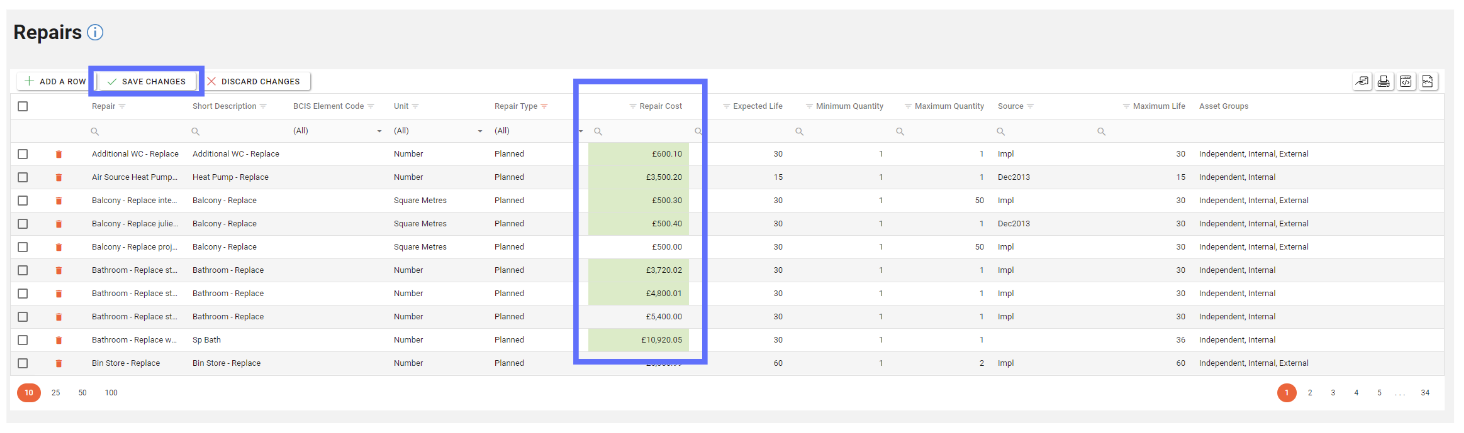
Task: Go to page 2 of the grid
Action: click(1310, 393)
